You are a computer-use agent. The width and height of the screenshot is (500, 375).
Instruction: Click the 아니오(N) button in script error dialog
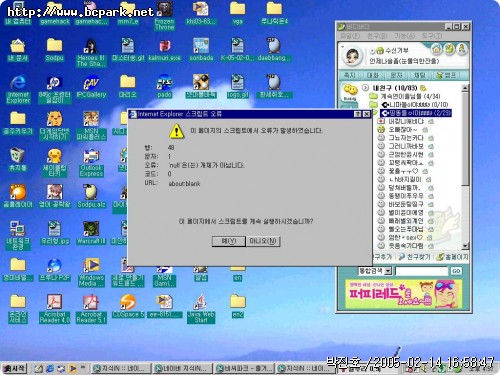263,241
